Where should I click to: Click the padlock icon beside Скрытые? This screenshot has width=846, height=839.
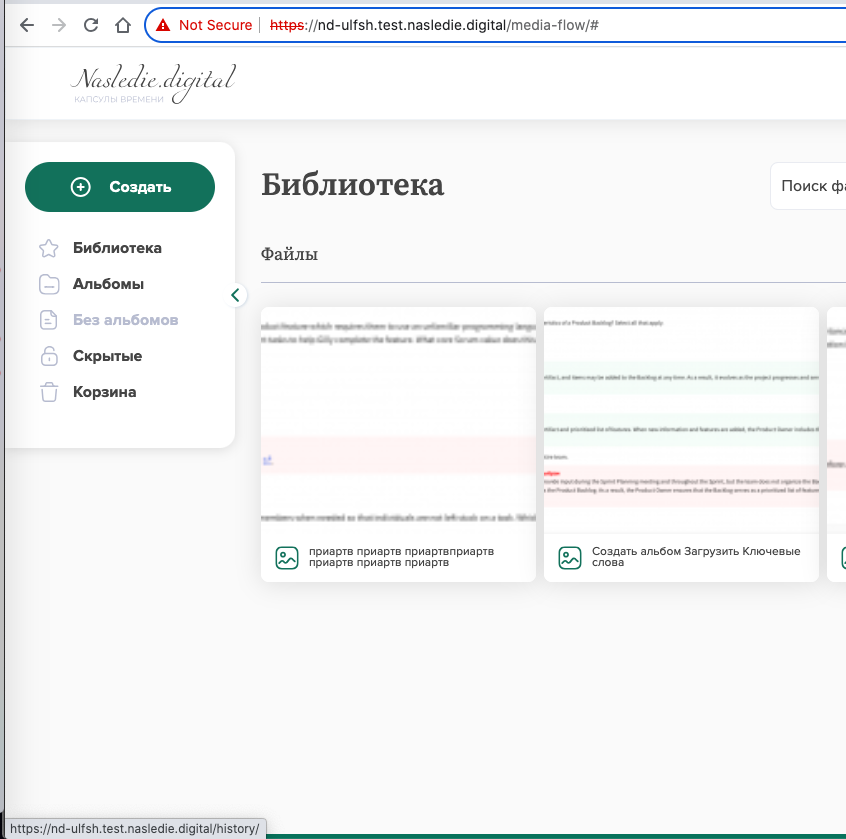click(49, 356)
